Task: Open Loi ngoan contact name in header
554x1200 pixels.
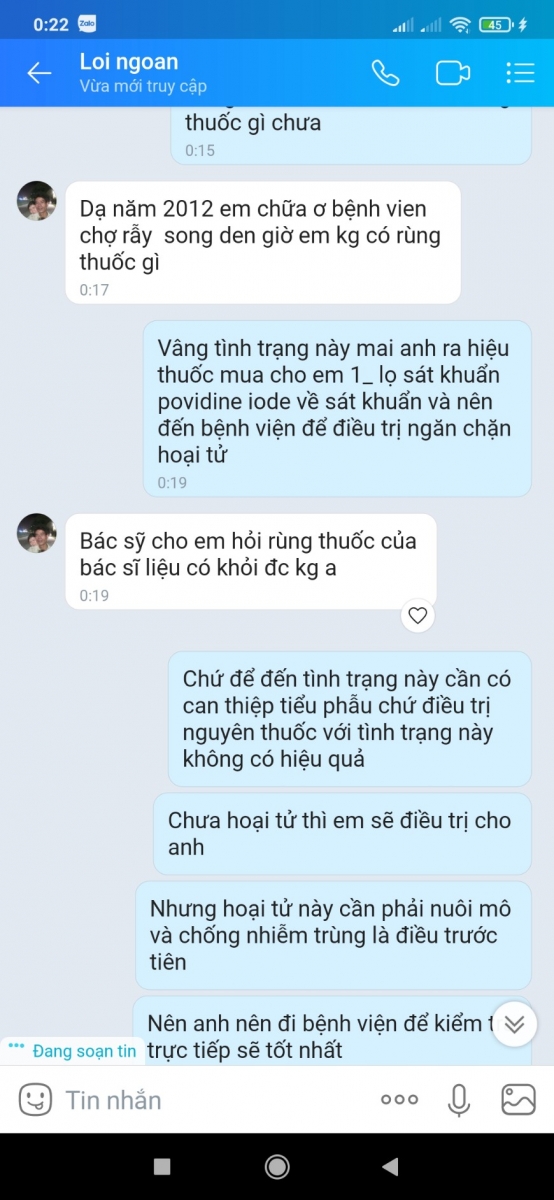Action: coord(129,62)
